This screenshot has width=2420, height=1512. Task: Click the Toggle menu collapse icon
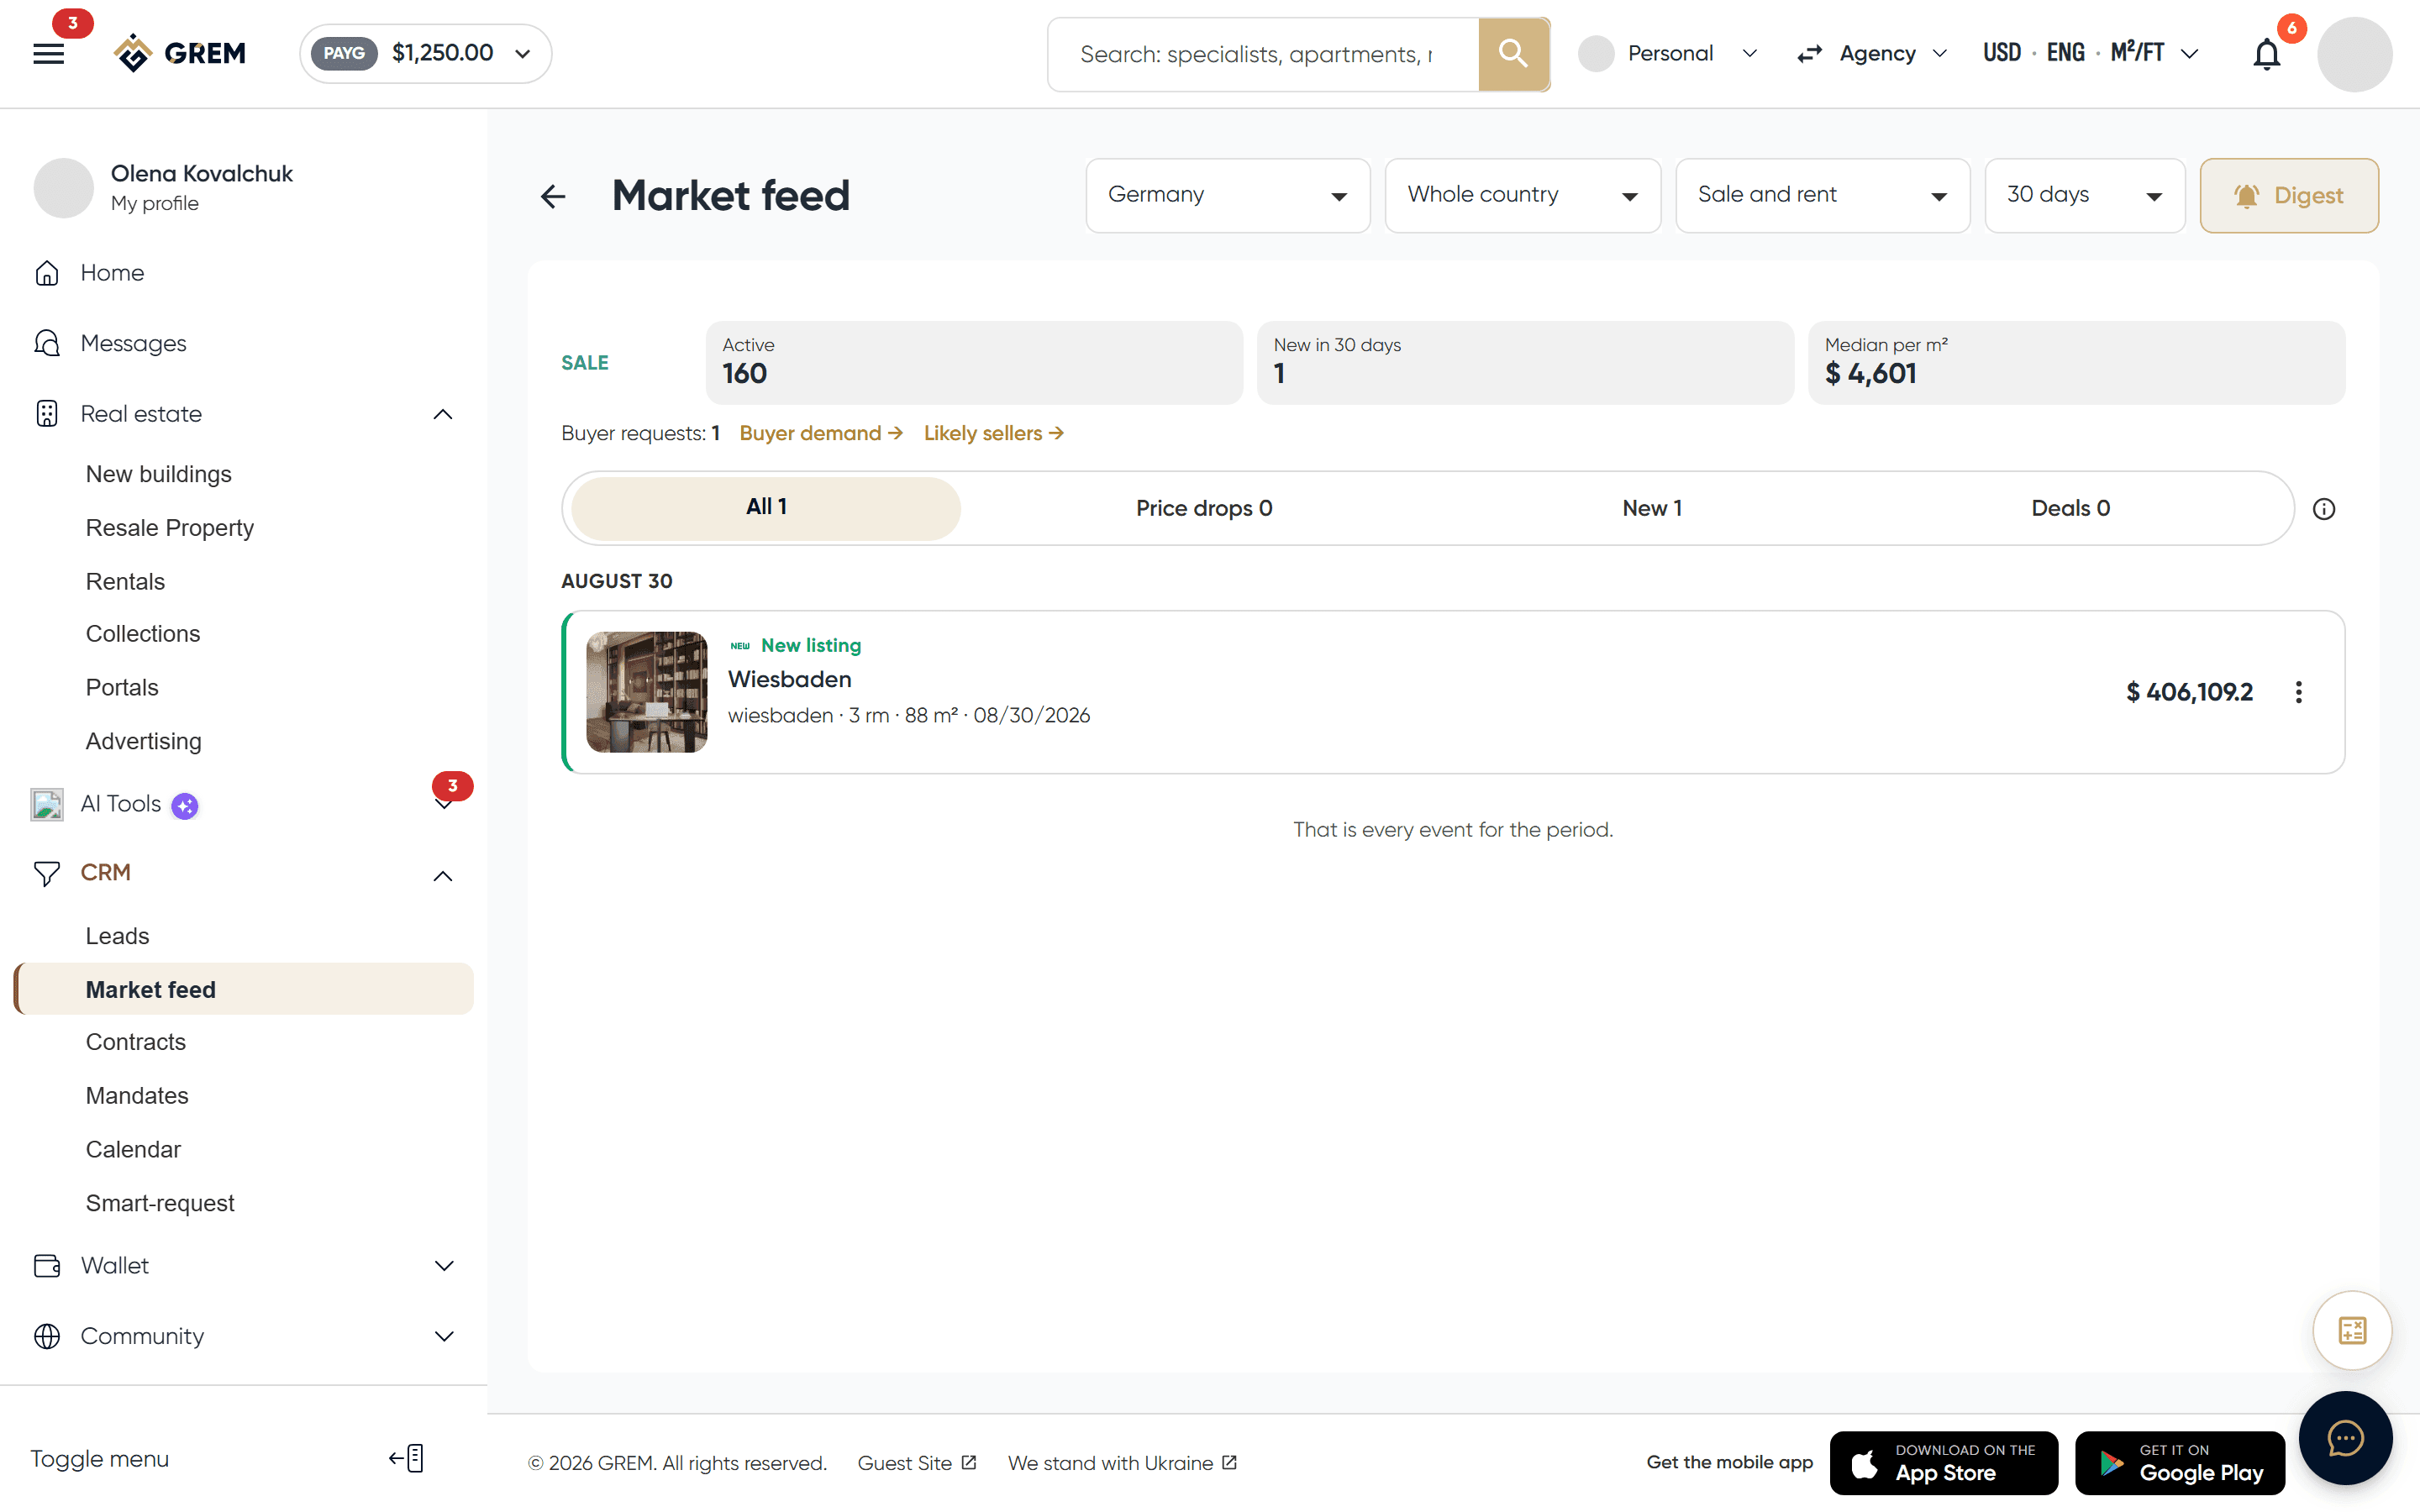(x=406, y=1458)
